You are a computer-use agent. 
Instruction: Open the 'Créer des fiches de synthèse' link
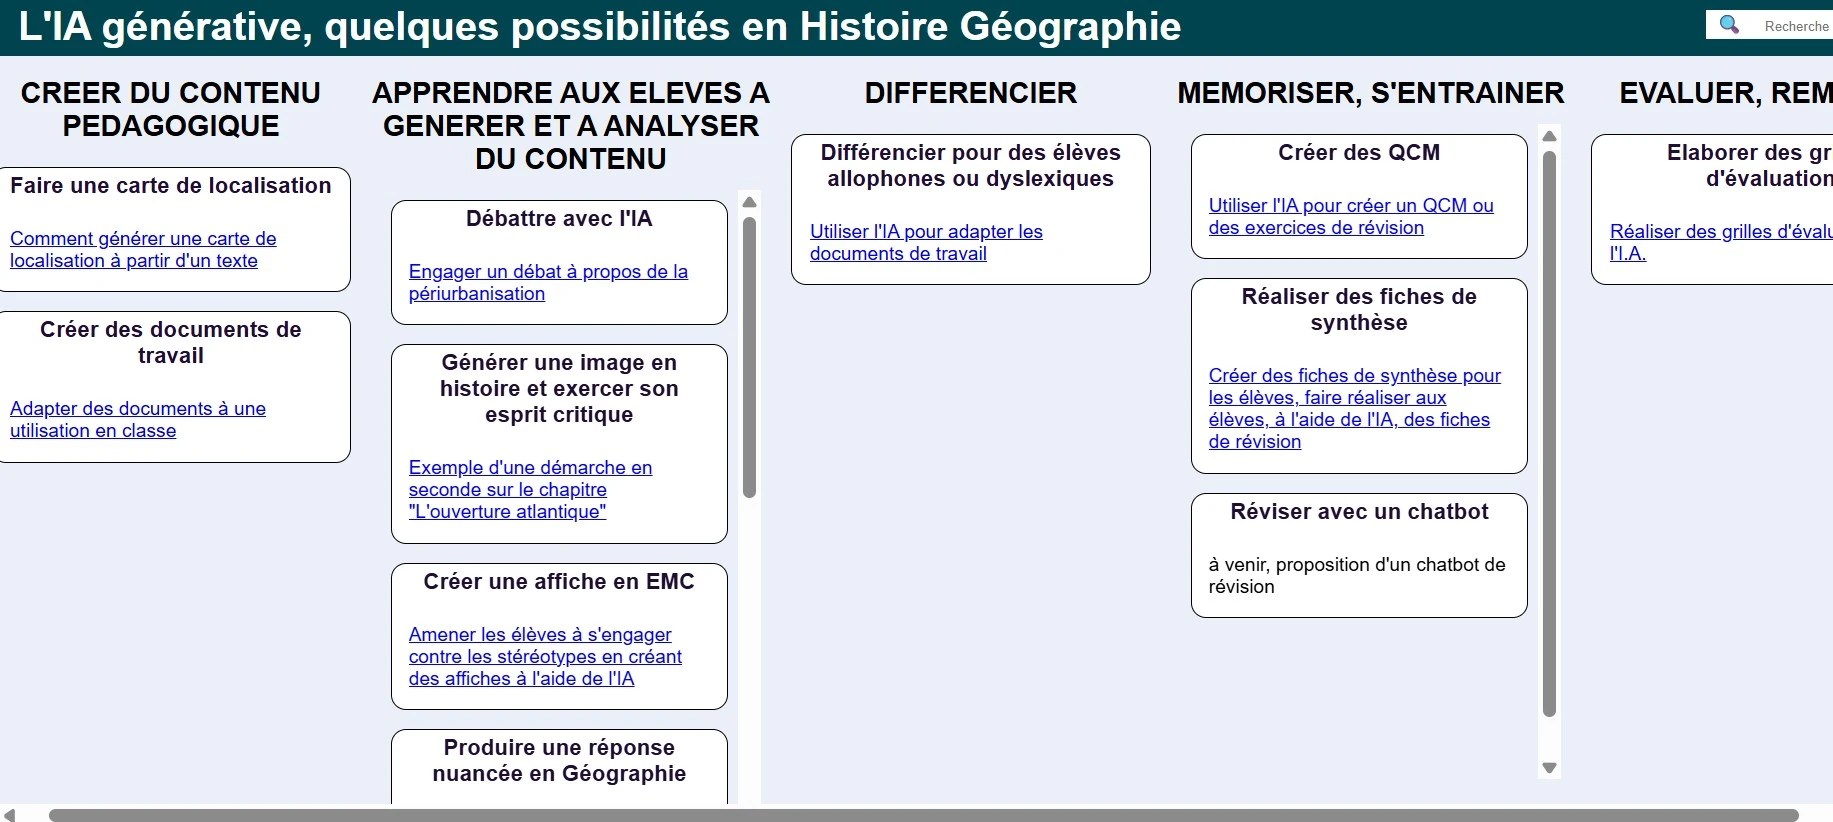pos(1354,408)
